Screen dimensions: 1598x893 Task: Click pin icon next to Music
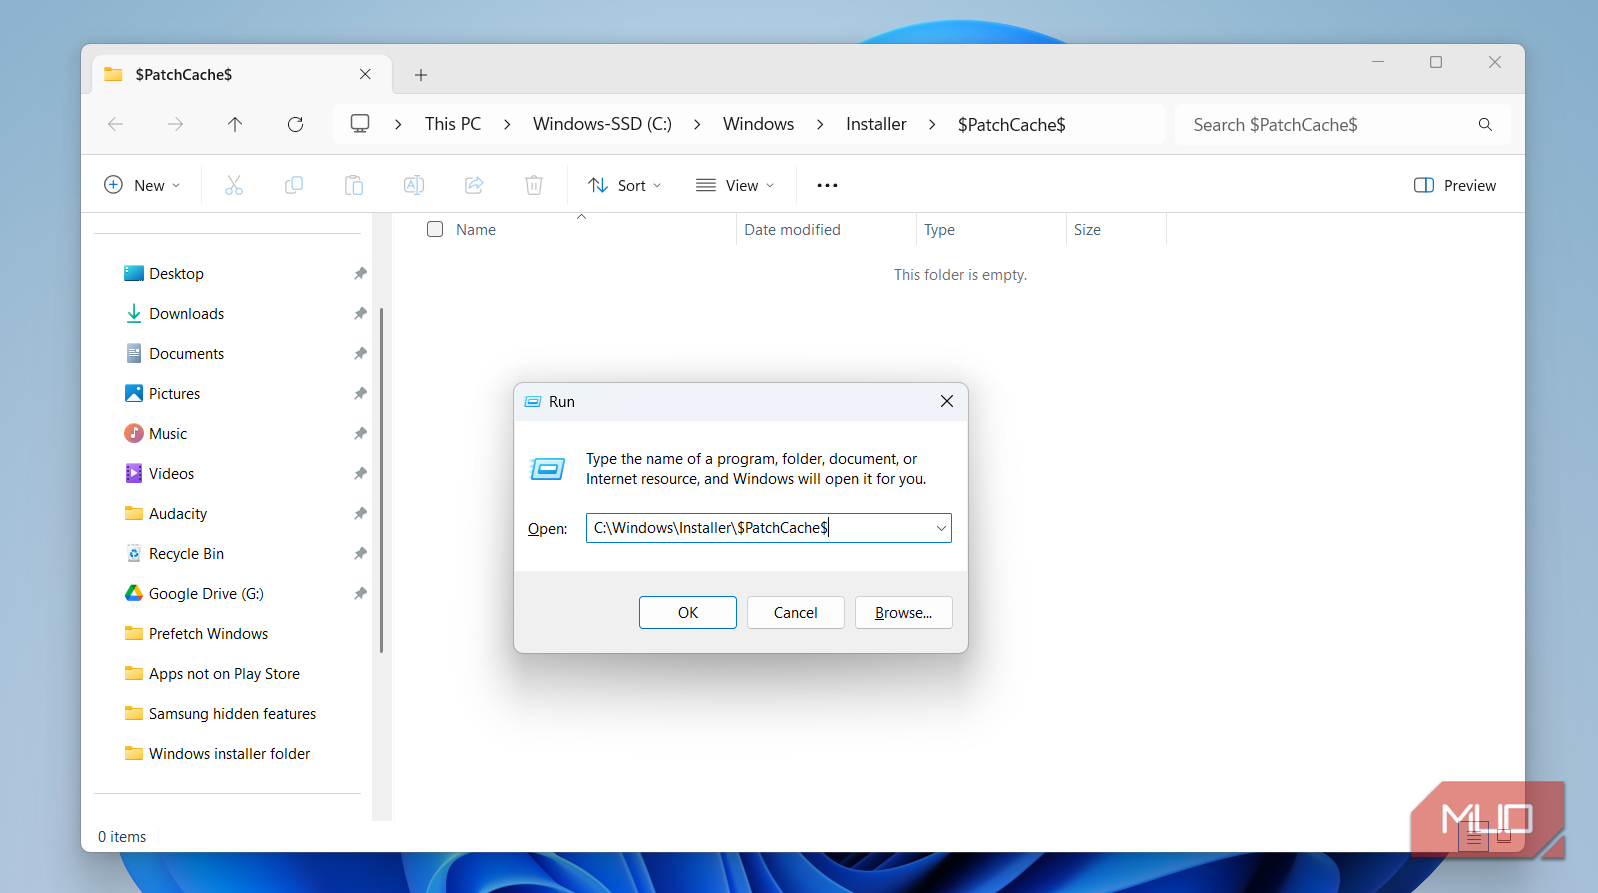pos(360,433)
